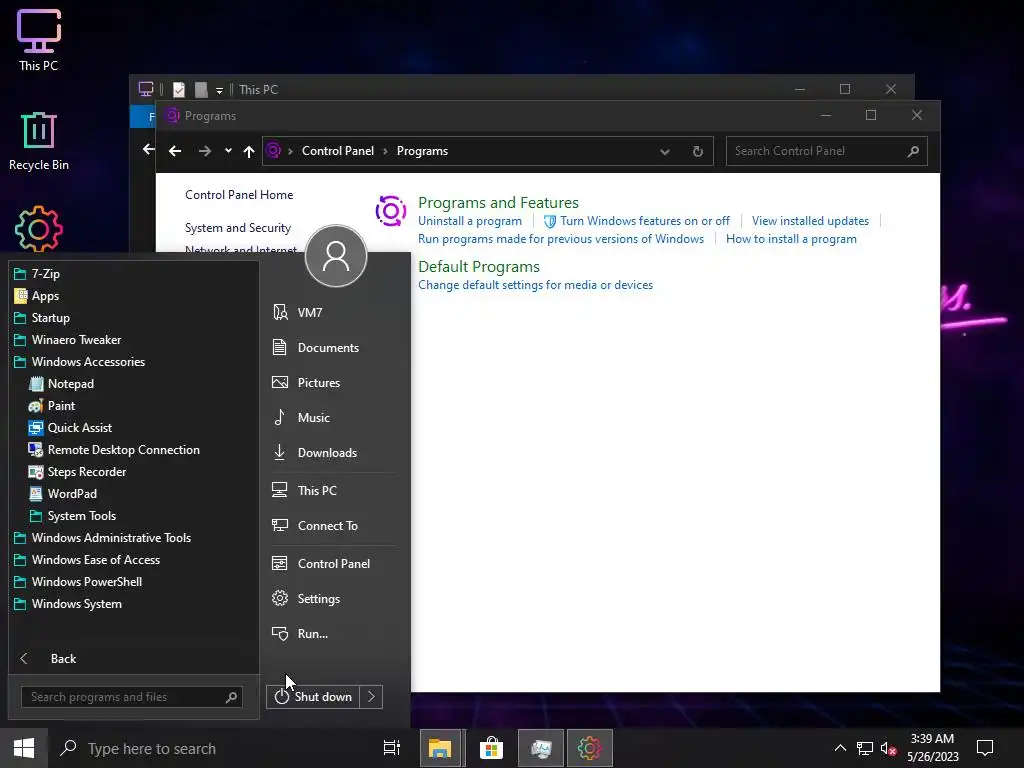
Task: Open Settings from the start menu
Action: [x=306, y=599]
